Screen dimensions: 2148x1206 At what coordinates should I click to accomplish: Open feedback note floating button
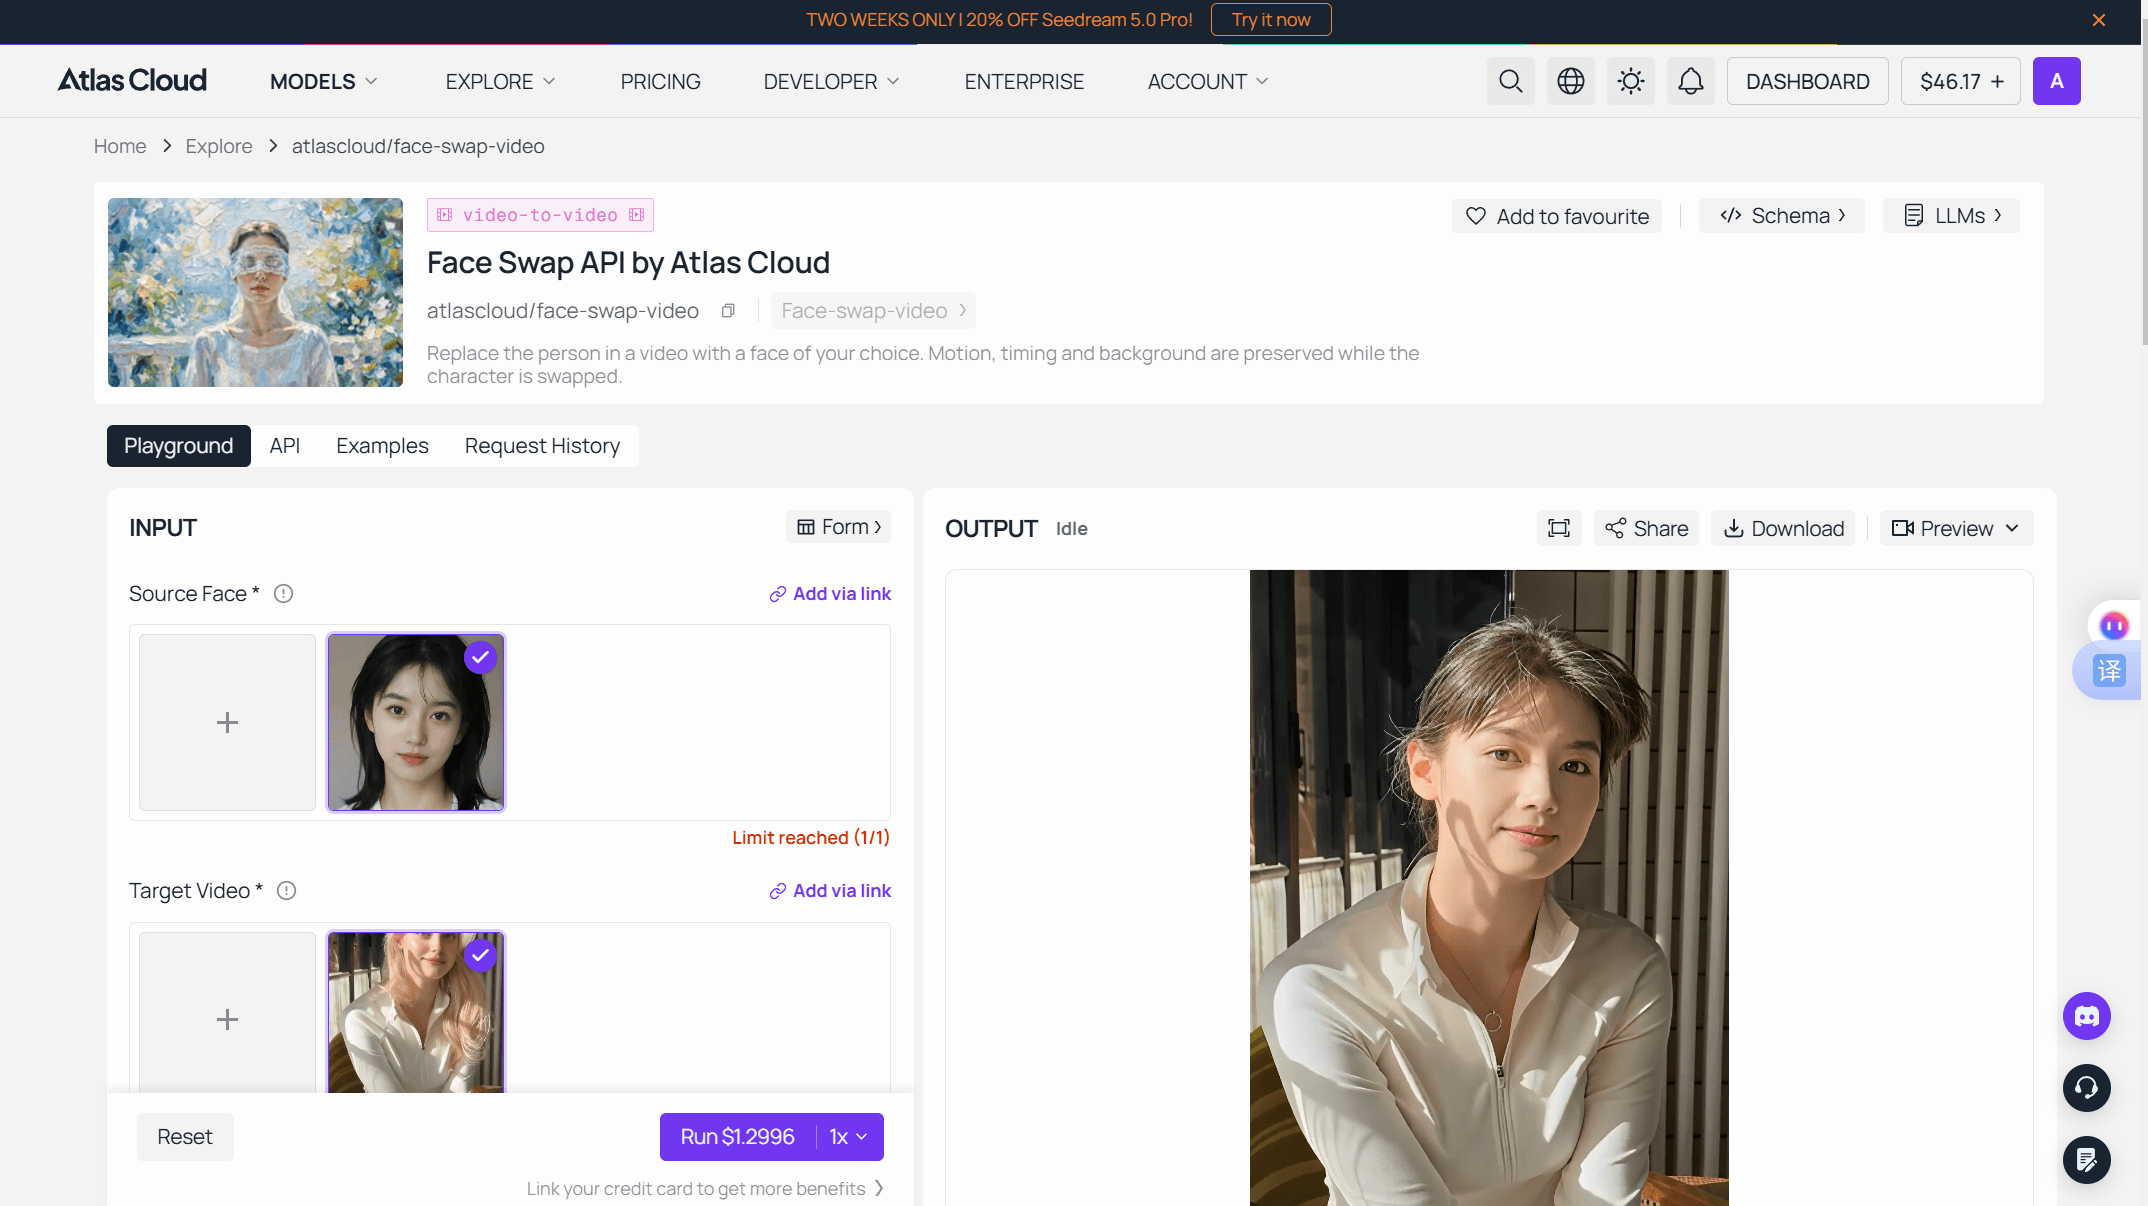pyautogui.click(x=2087, y=1160)
